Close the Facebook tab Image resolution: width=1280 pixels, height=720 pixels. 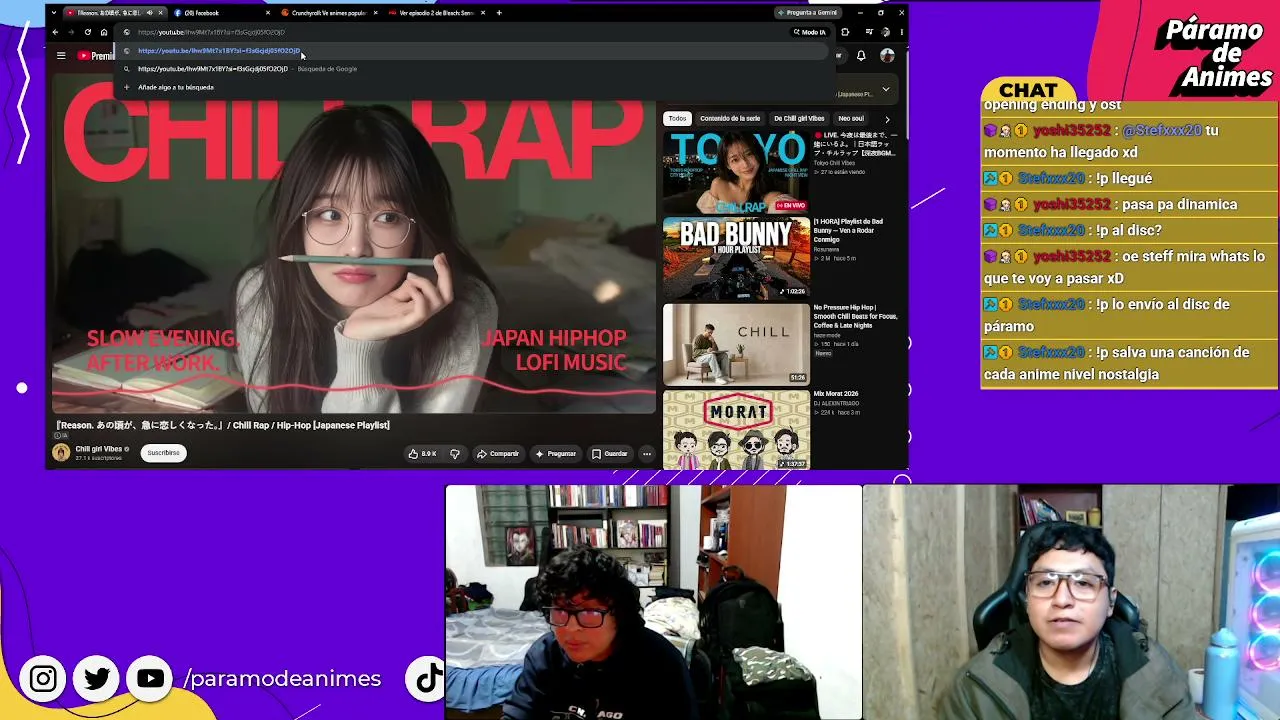[268, 13]
